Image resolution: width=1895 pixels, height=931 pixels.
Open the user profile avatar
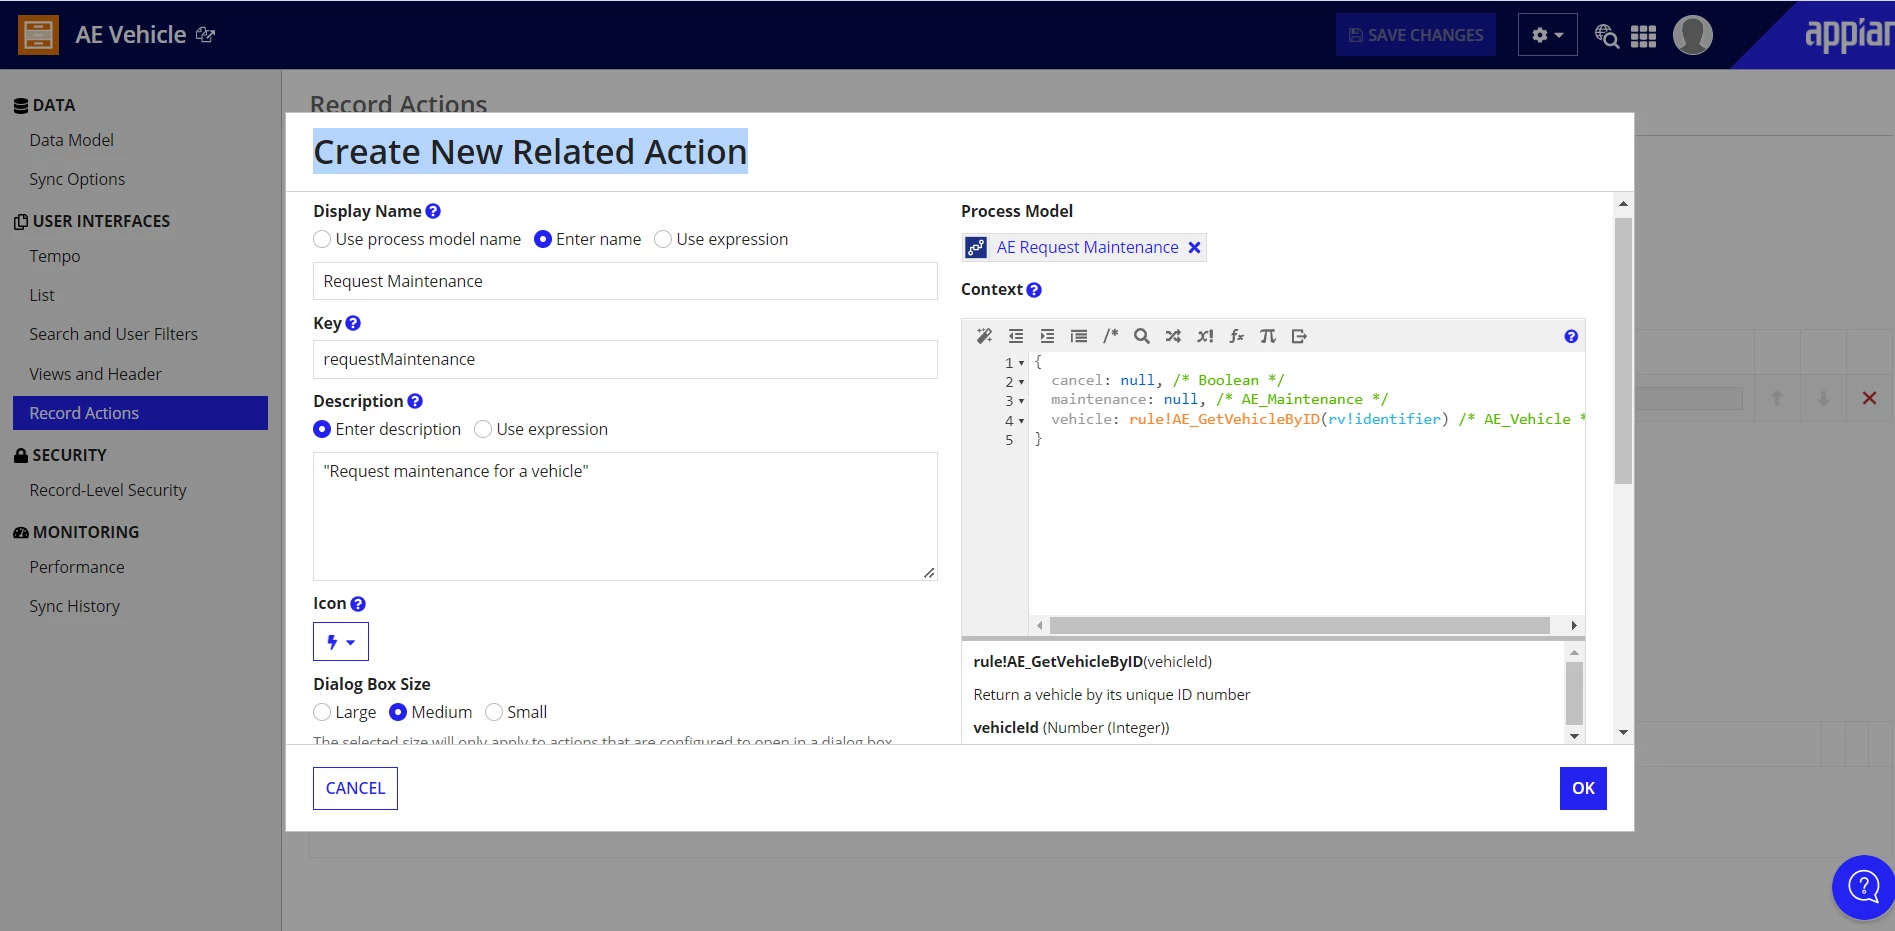(1693, 35)
